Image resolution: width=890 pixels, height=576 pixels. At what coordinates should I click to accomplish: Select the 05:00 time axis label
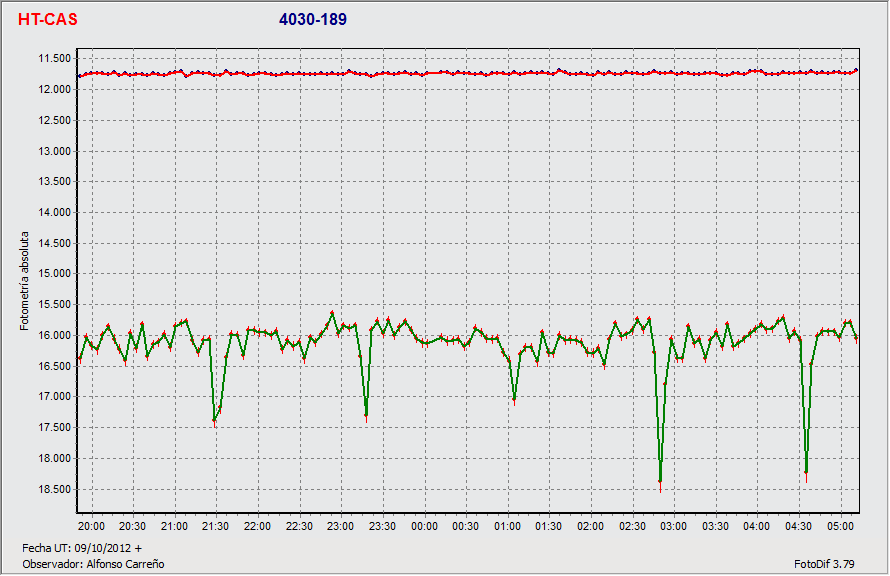point(840,526)
